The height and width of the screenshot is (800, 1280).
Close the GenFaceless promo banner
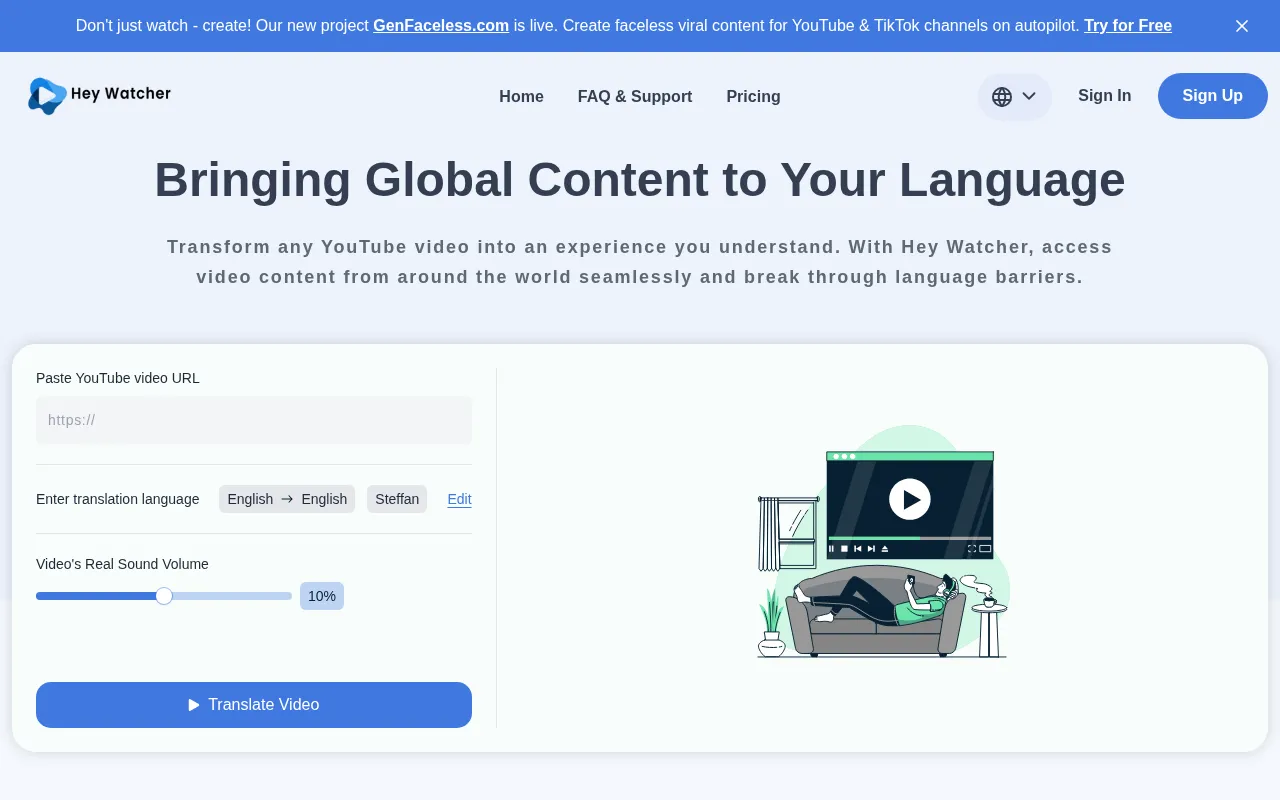pos(1242,26)
